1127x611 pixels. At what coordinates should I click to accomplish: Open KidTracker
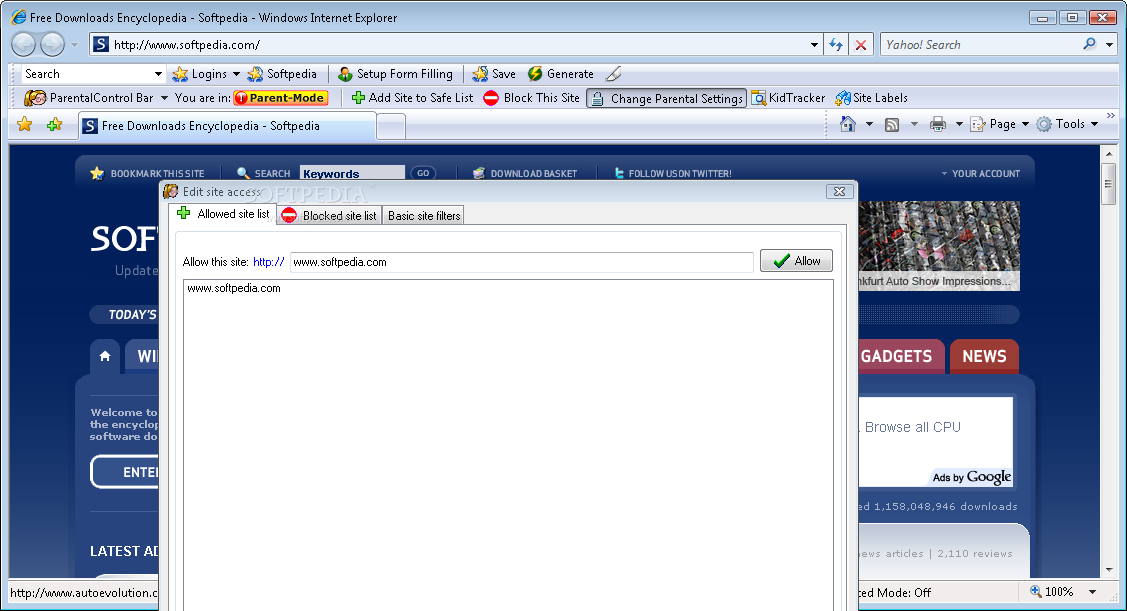(x=788, y=98)
